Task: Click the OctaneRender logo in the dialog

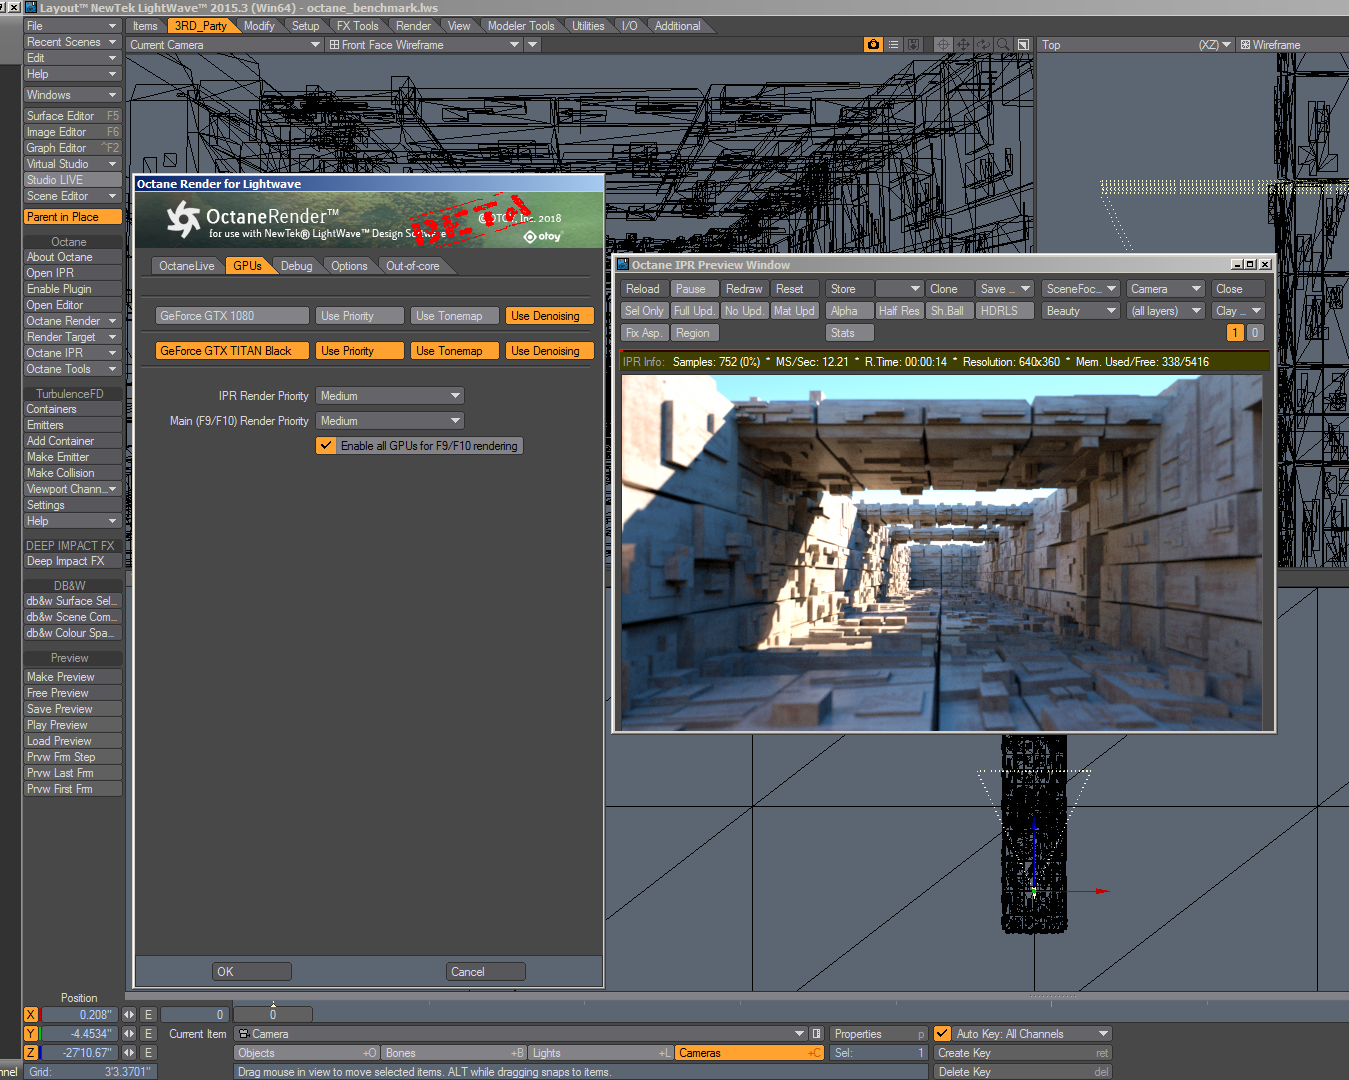Action: pos(183,219)
